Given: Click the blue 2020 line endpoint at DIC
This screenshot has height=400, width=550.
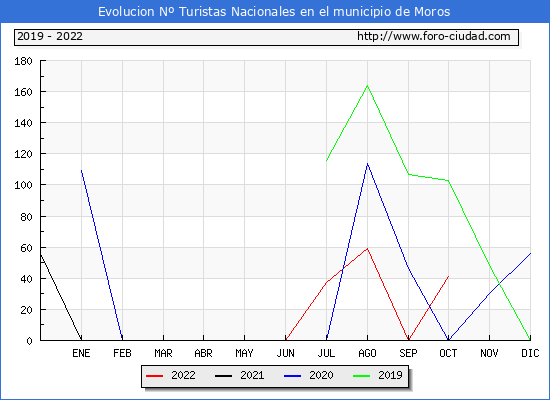Looking at the screenshot, I should (x=530, y=253).
